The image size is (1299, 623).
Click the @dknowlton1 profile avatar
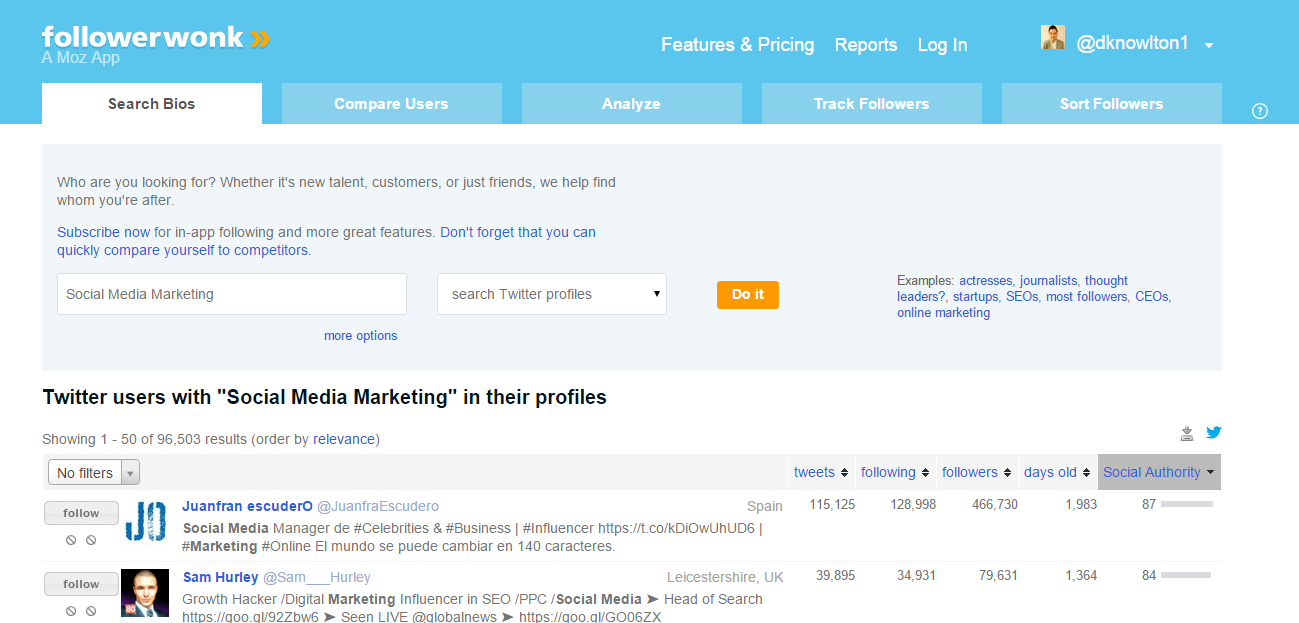tap(1053, 38)
